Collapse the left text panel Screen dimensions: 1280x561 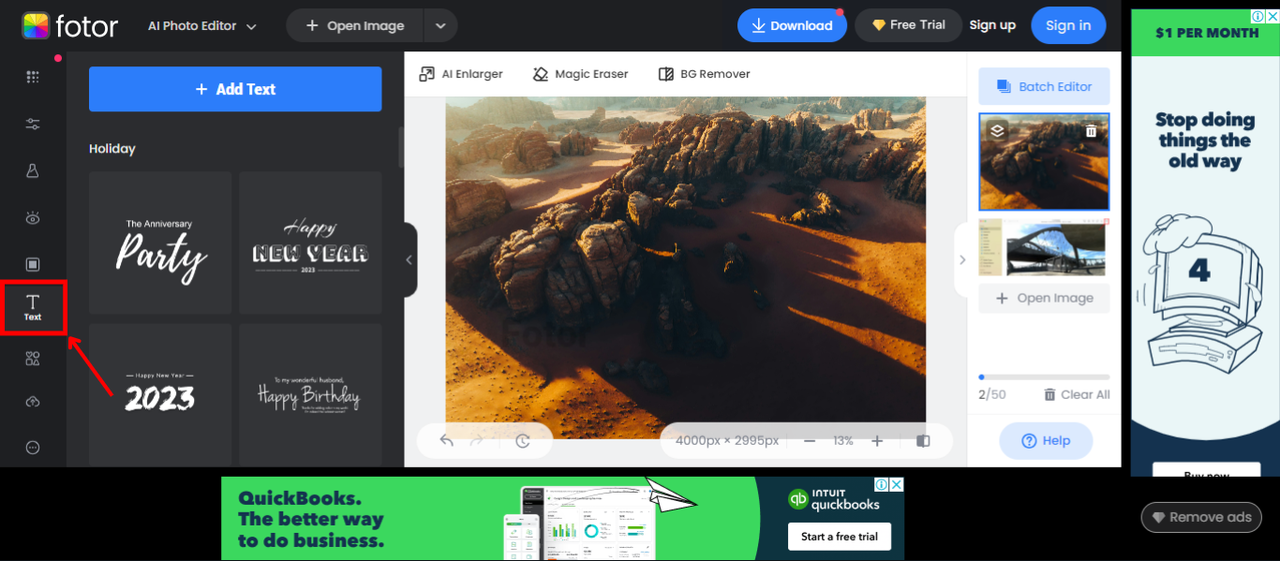click(x=409, y=260)
